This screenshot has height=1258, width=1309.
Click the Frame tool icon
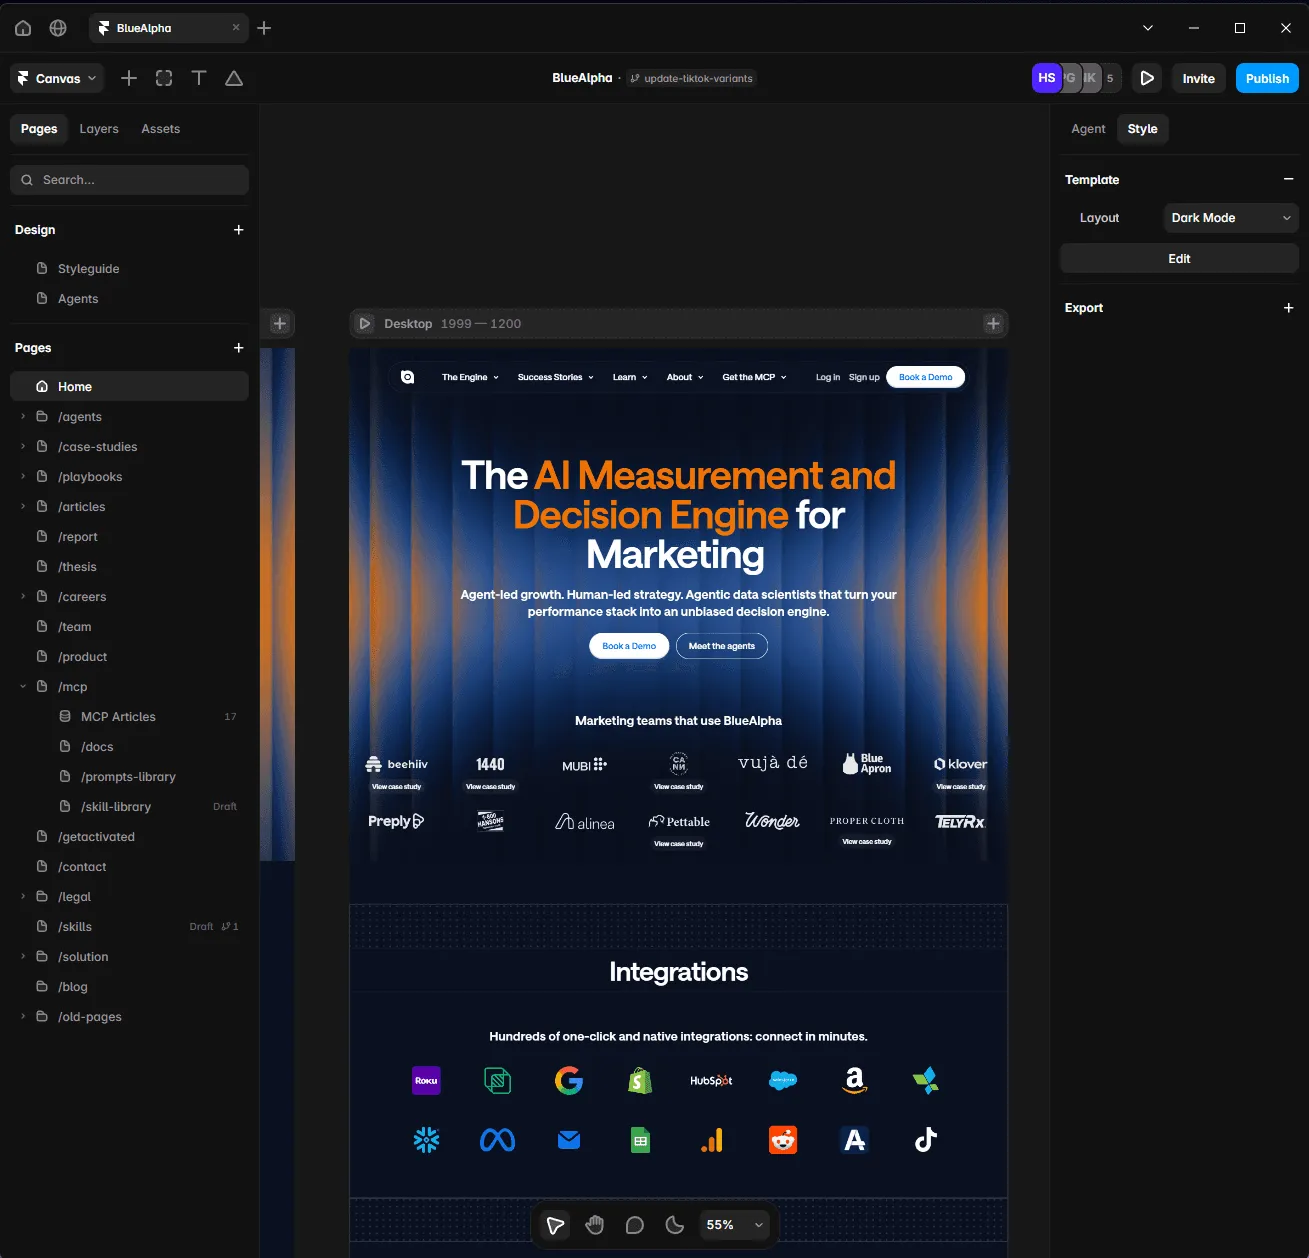tap(164, 78)
